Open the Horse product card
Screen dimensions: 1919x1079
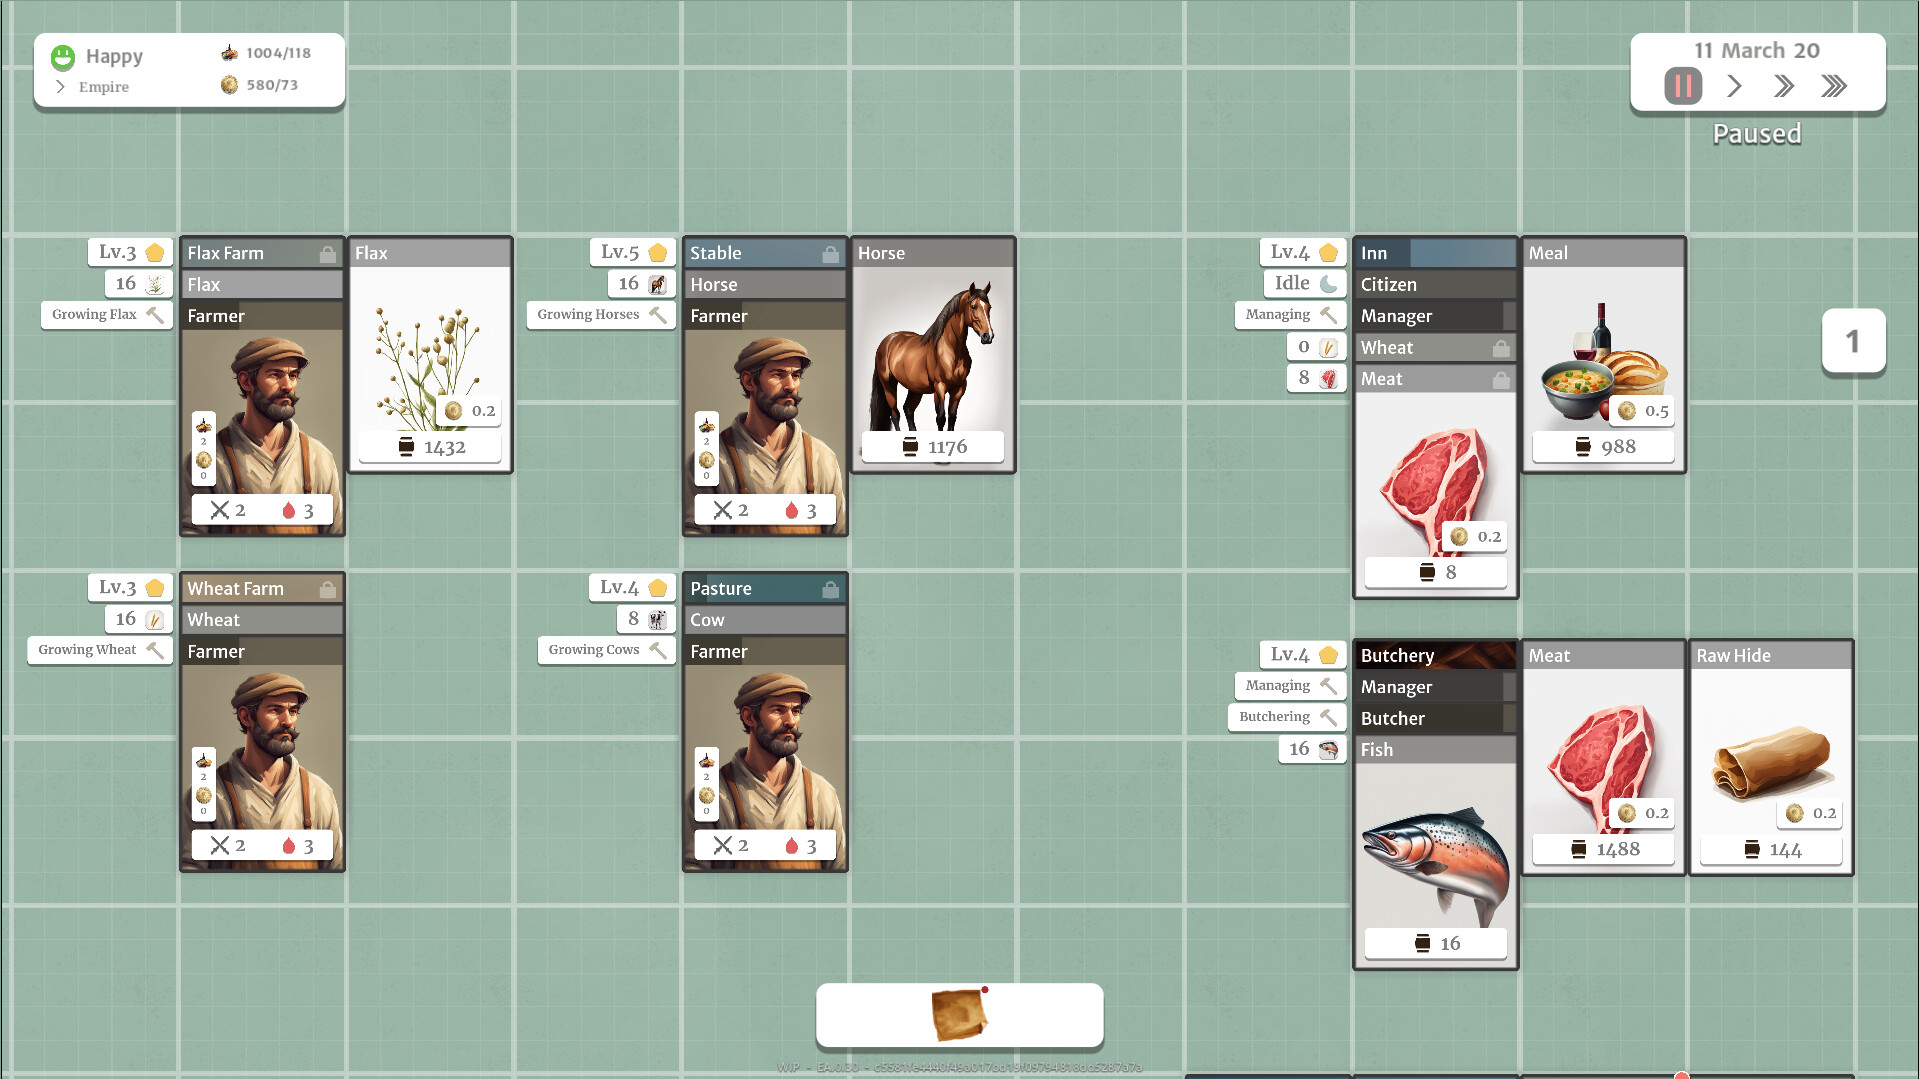coord(933,355)
